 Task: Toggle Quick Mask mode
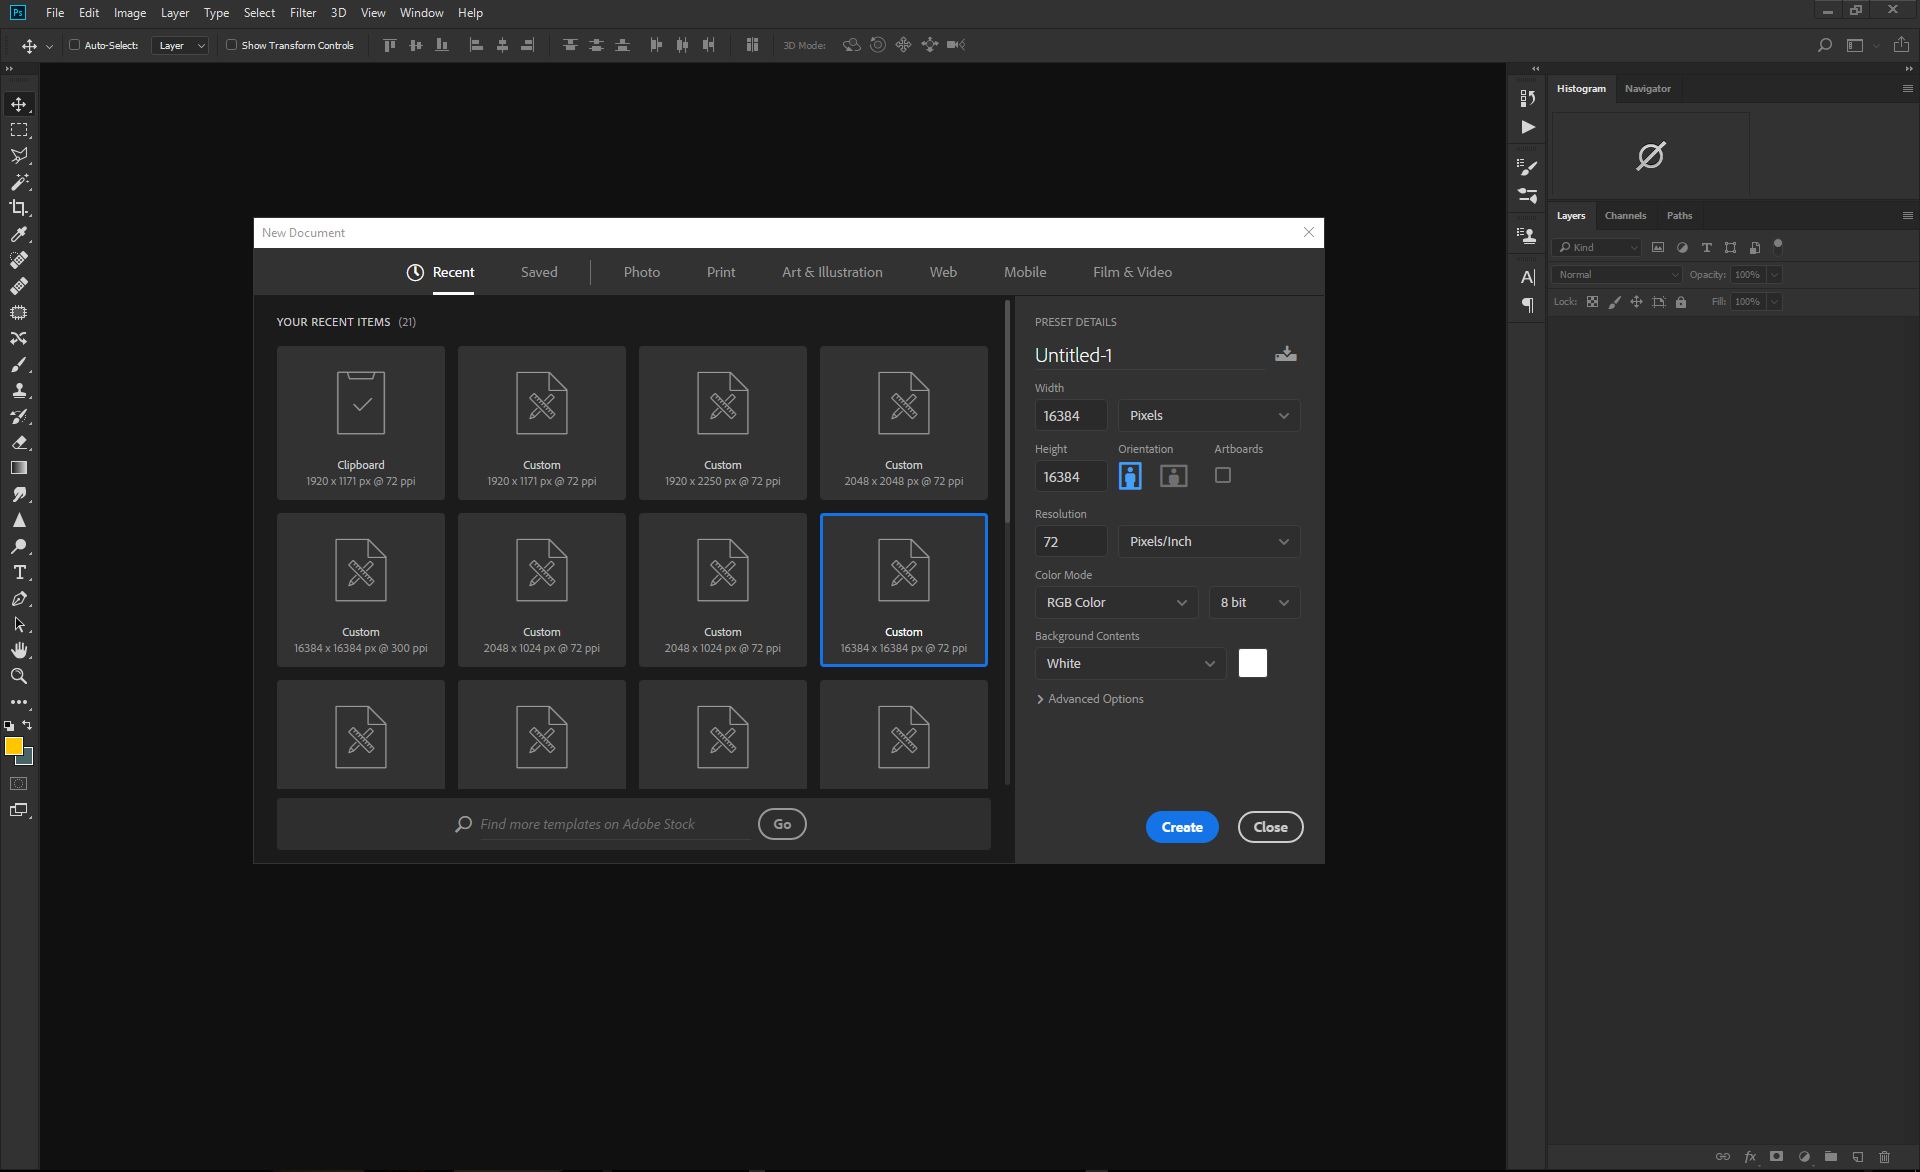[x=19, y=784]
